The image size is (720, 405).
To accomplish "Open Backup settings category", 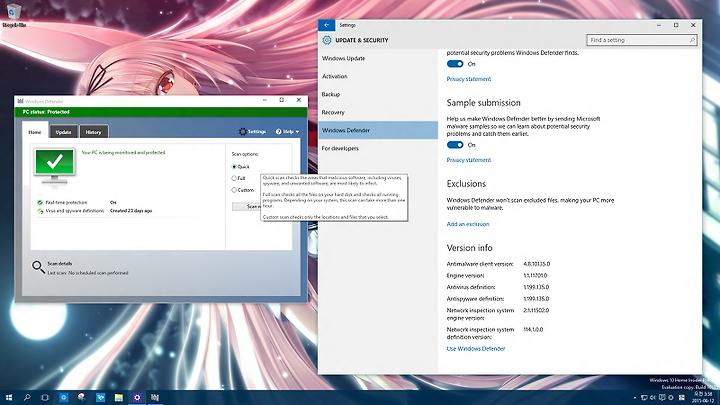I will click(378, 94).
